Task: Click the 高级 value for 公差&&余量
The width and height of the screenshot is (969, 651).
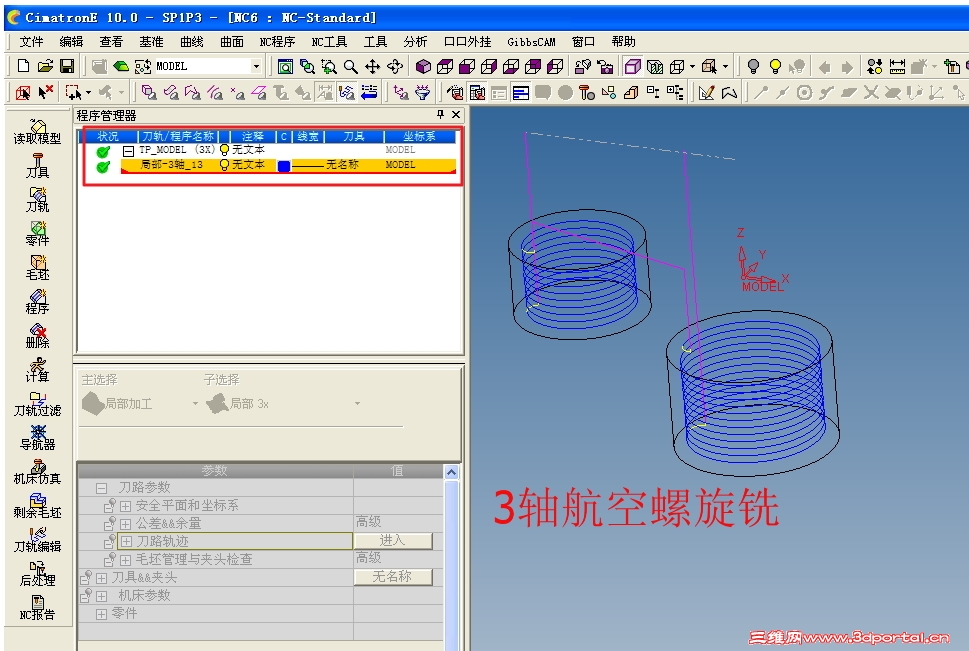Action: click(369, 522)
